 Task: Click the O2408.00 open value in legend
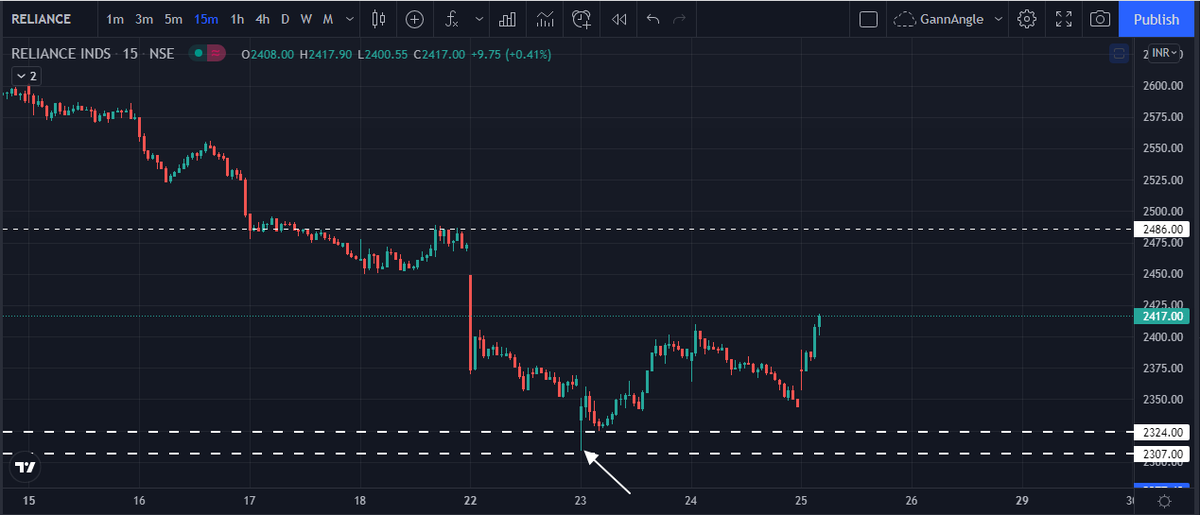pos(267,54)
